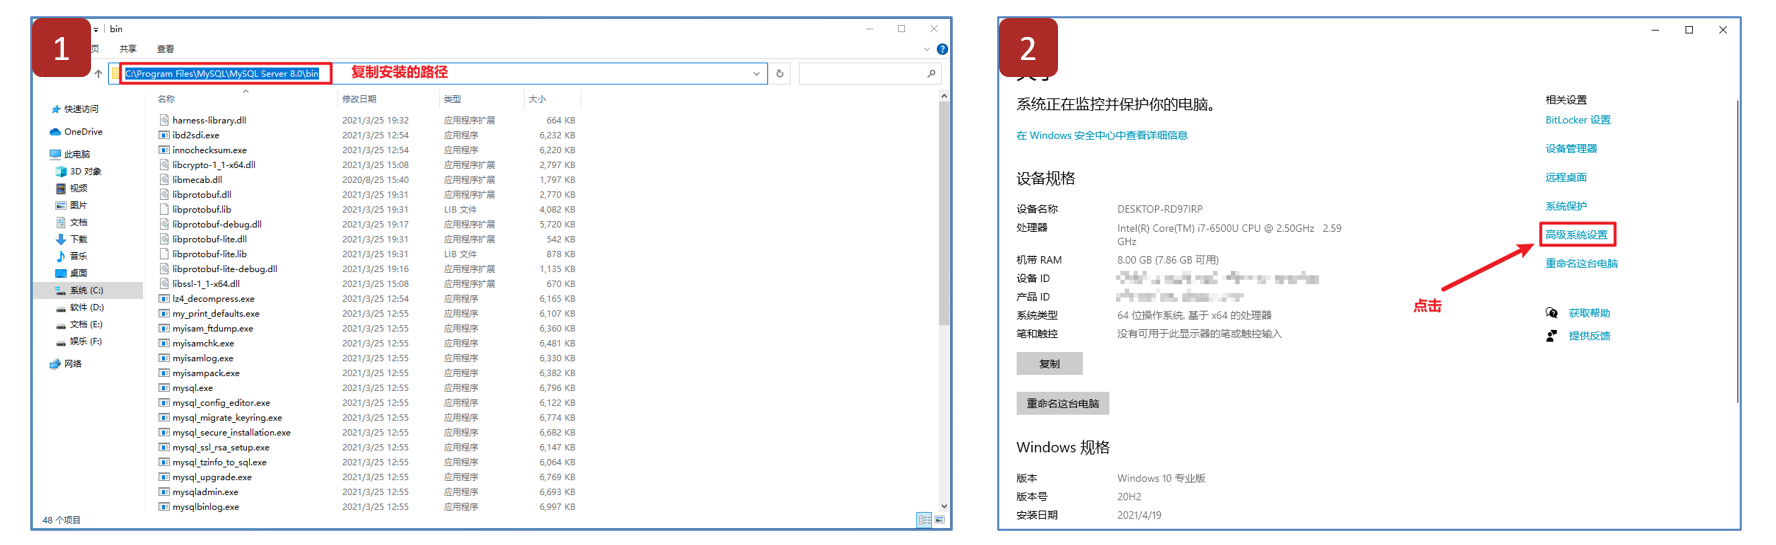Select the 下载 downloads folder icon
1776x545 pixels.
click(x=61, y=239)
